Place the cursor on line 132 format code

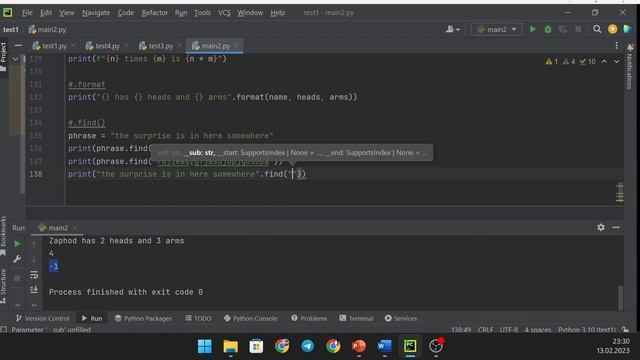213,97
